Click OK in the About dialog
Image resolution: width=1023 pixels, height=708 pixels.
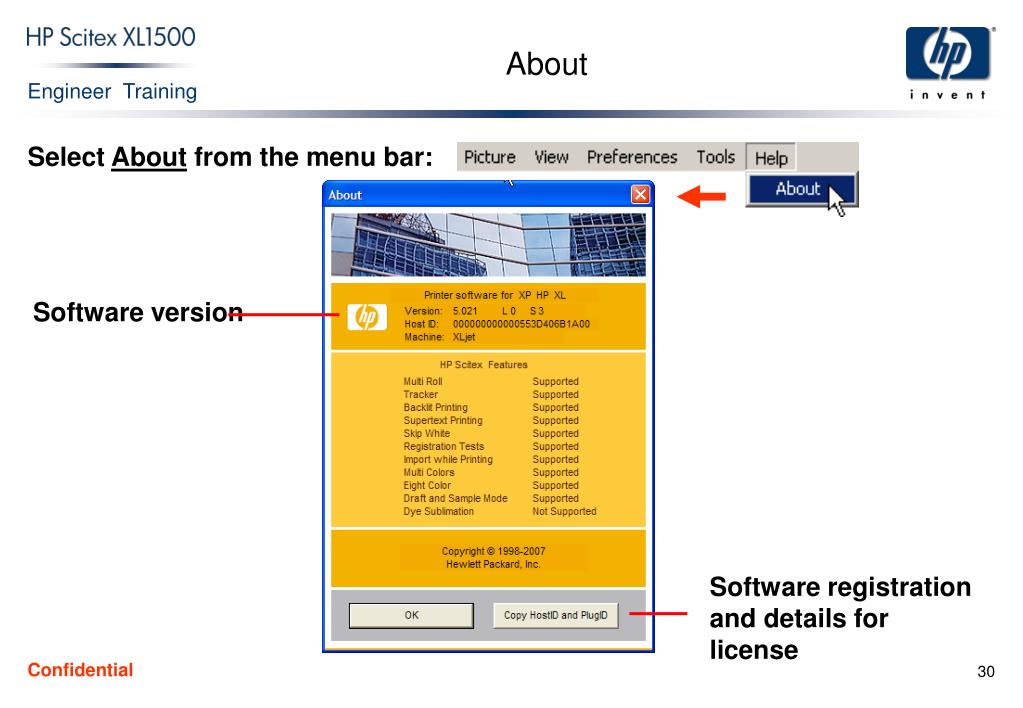[411, 615]
